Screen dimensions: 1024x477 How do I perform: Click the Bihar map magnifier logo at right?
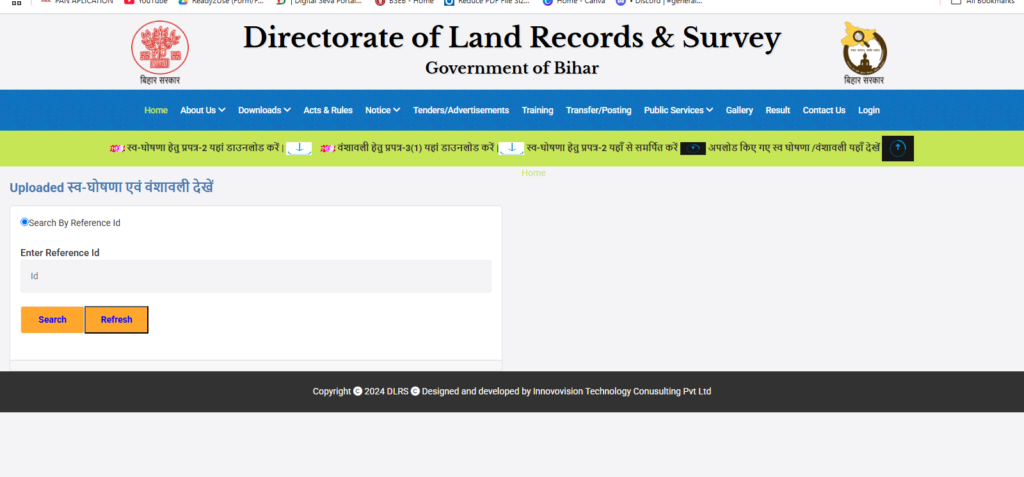(864, 47)
